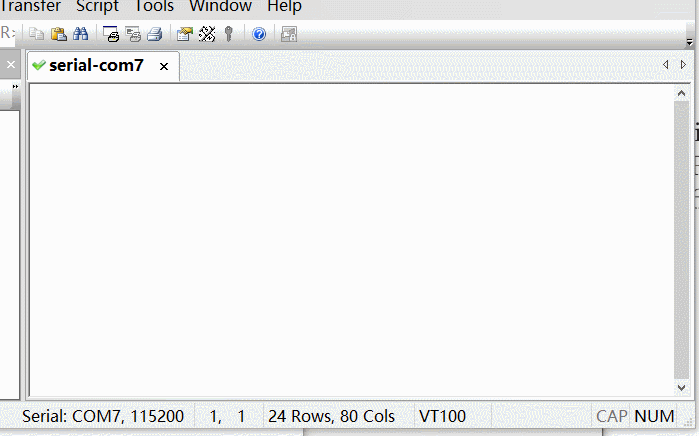This screenshot has height=436, width=699.
Task: Open the Tools menu
Action: (154, 6)
